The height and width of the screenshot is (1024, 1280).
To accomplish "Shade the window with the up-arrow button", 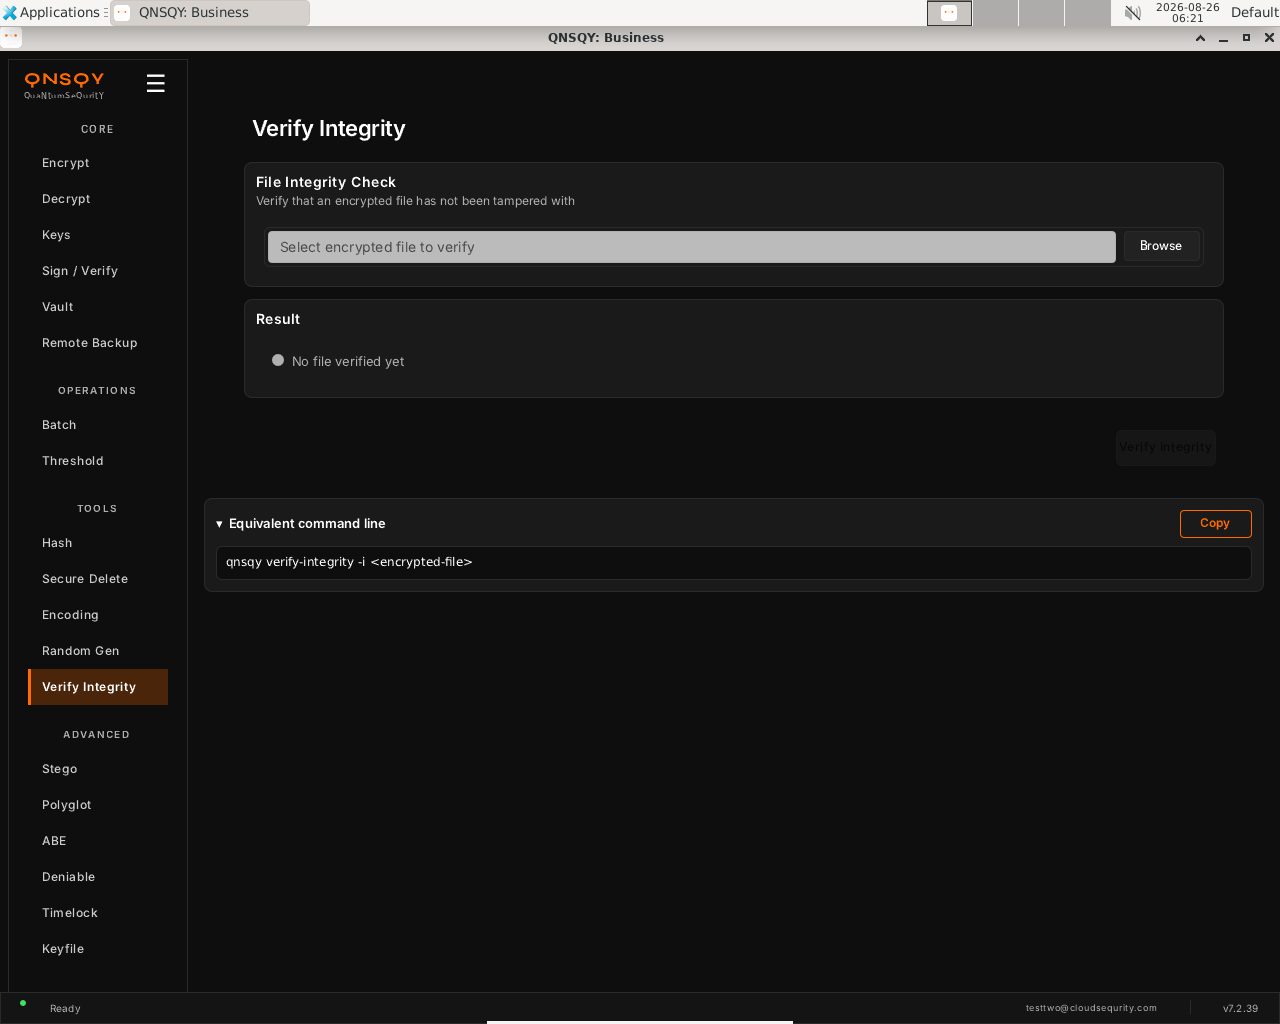I will click(1200, 38).
